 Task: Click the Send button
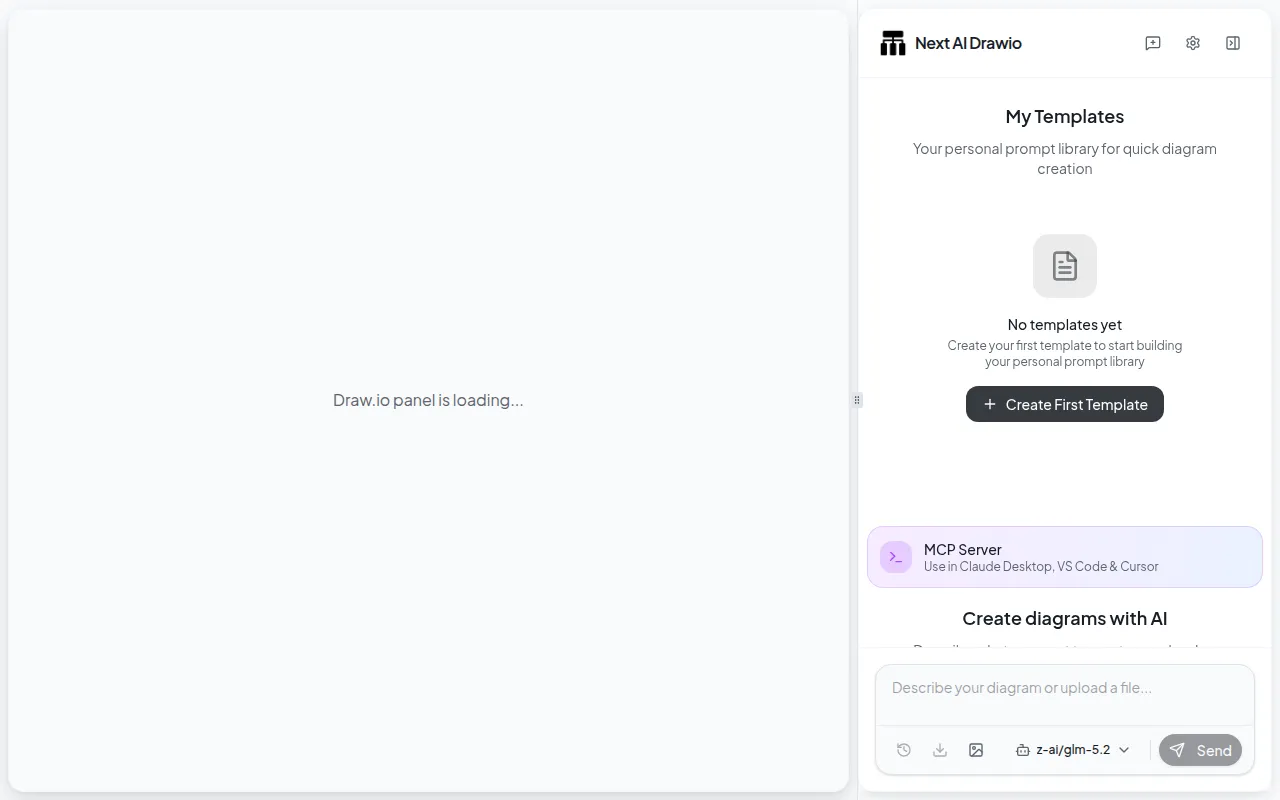(1200, 750)
